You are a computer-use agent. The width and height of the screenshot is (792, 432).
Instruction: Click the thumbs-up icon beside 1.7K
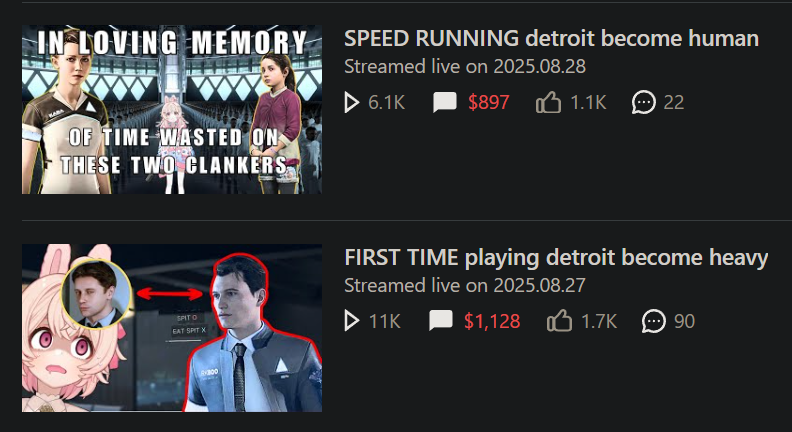click(x=560, y=320)
